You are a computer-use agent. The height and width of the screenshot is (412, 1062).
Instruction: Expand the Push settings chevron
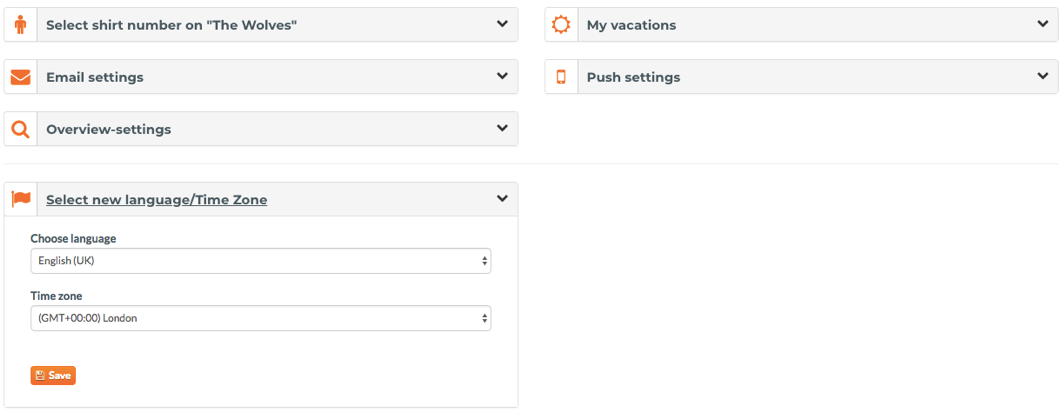point(1042,76)
